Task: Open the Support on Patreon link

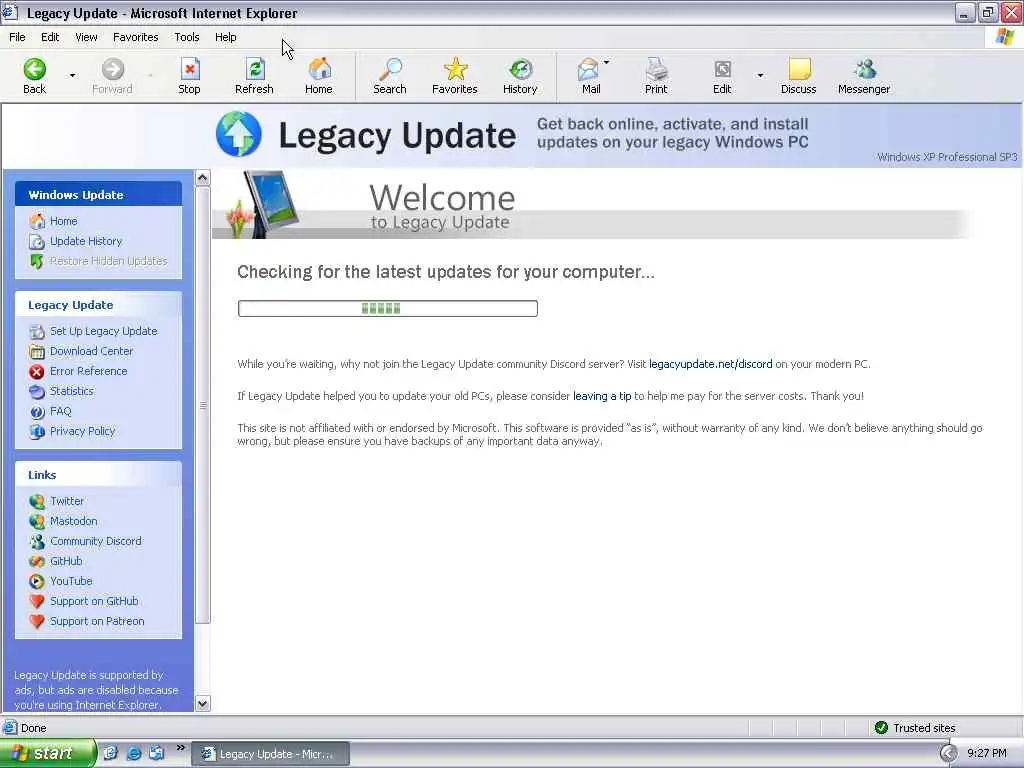Action: [97, 621]
